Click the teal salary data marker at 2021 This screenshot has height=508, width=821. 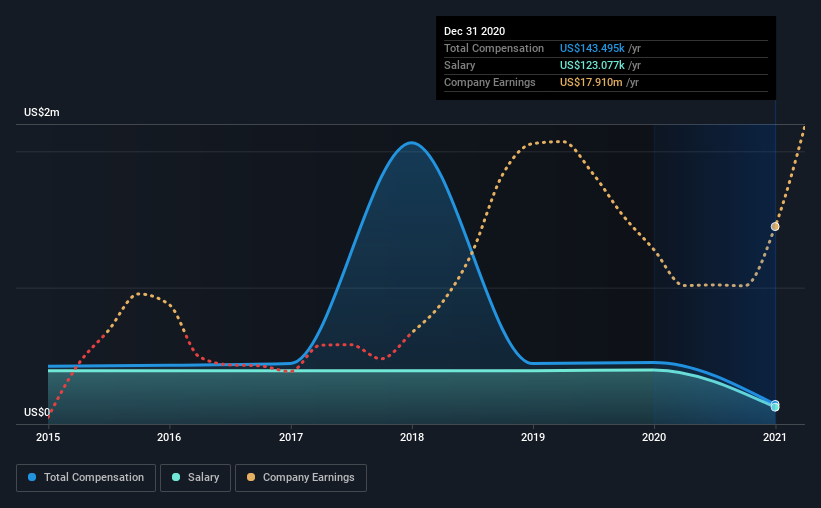coord(775,407)
